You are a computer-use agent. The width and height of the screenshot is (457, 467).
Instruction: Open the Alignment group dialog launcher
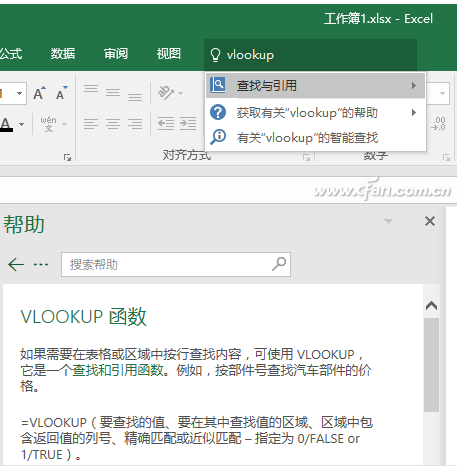point(307,157)
